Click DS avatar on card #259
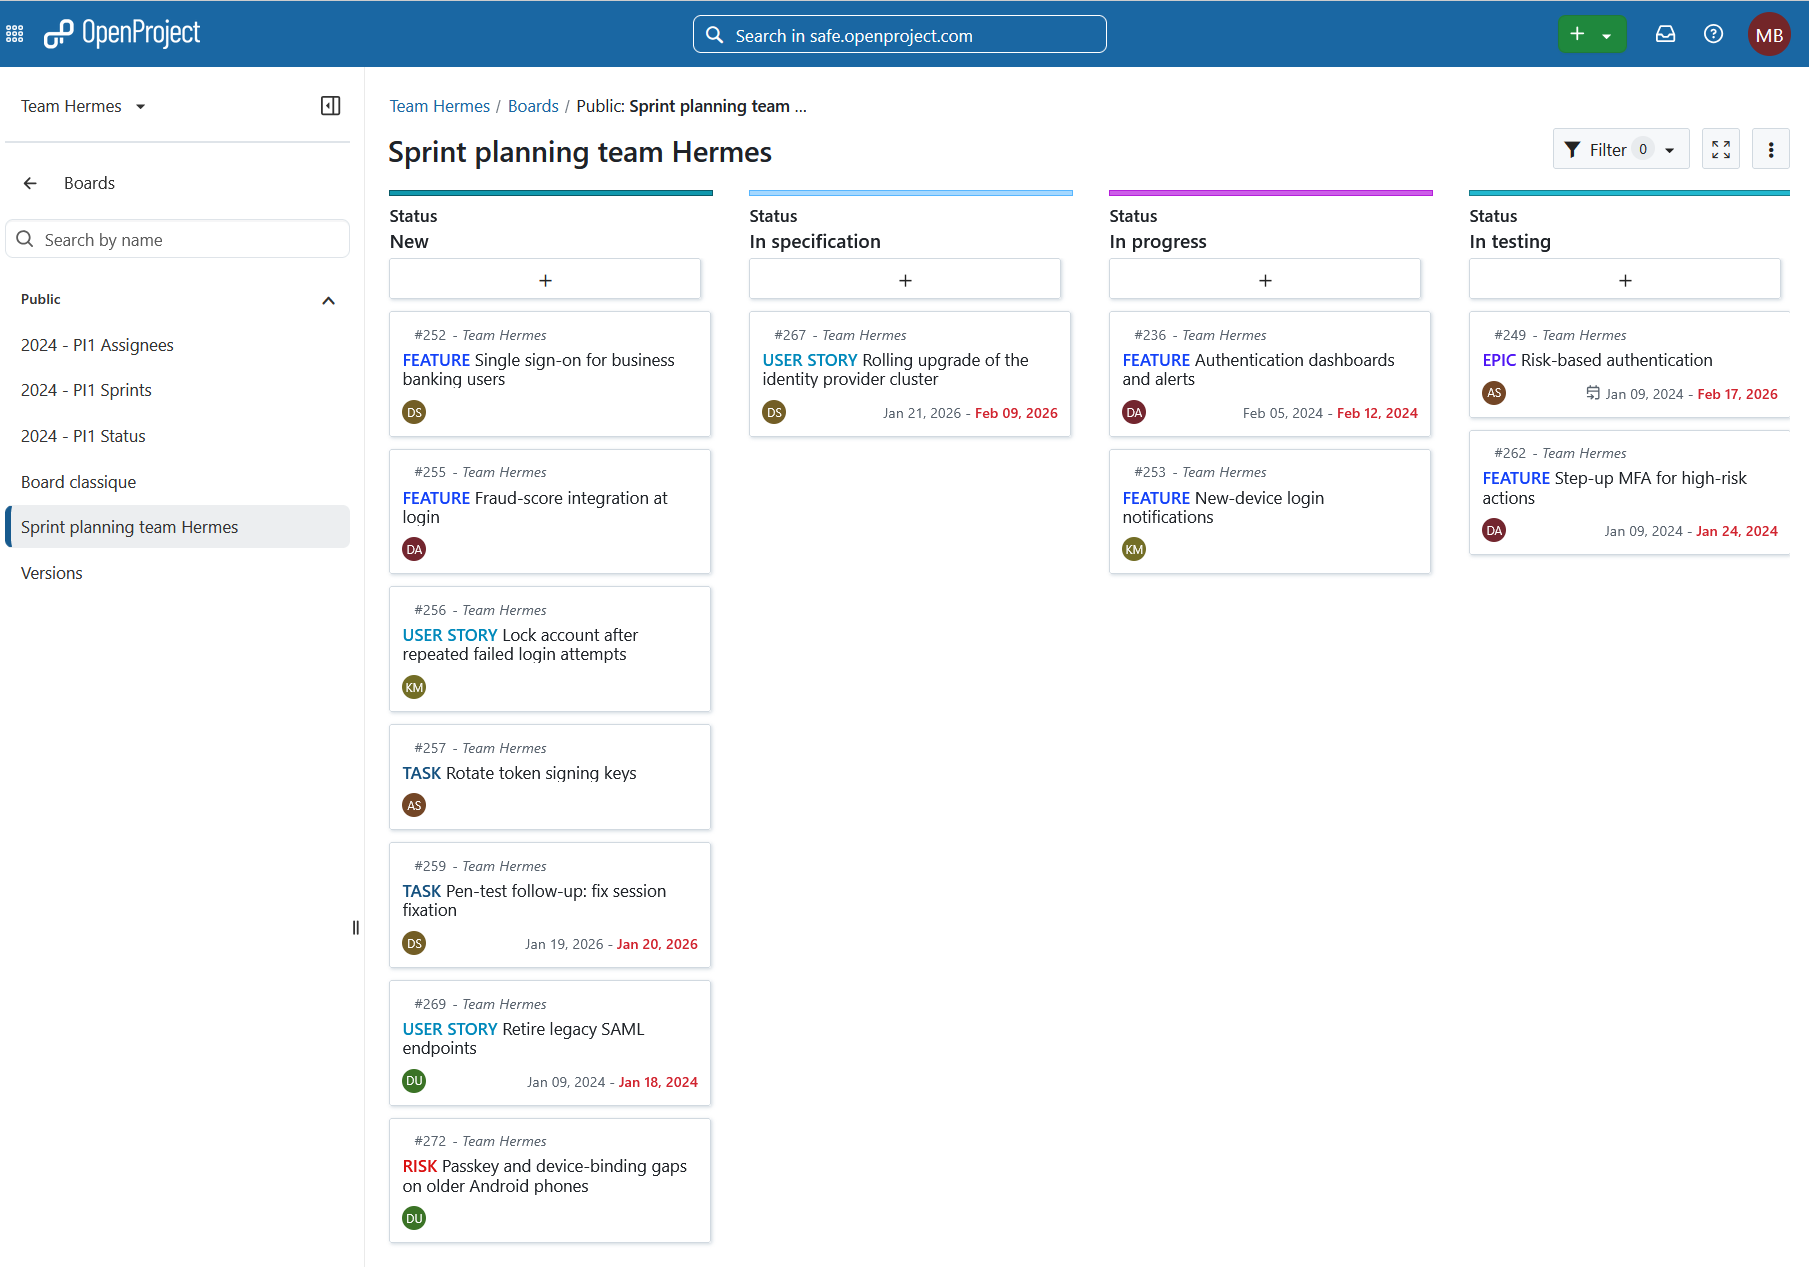1809x1267 pixels. [x=414, y=943]
